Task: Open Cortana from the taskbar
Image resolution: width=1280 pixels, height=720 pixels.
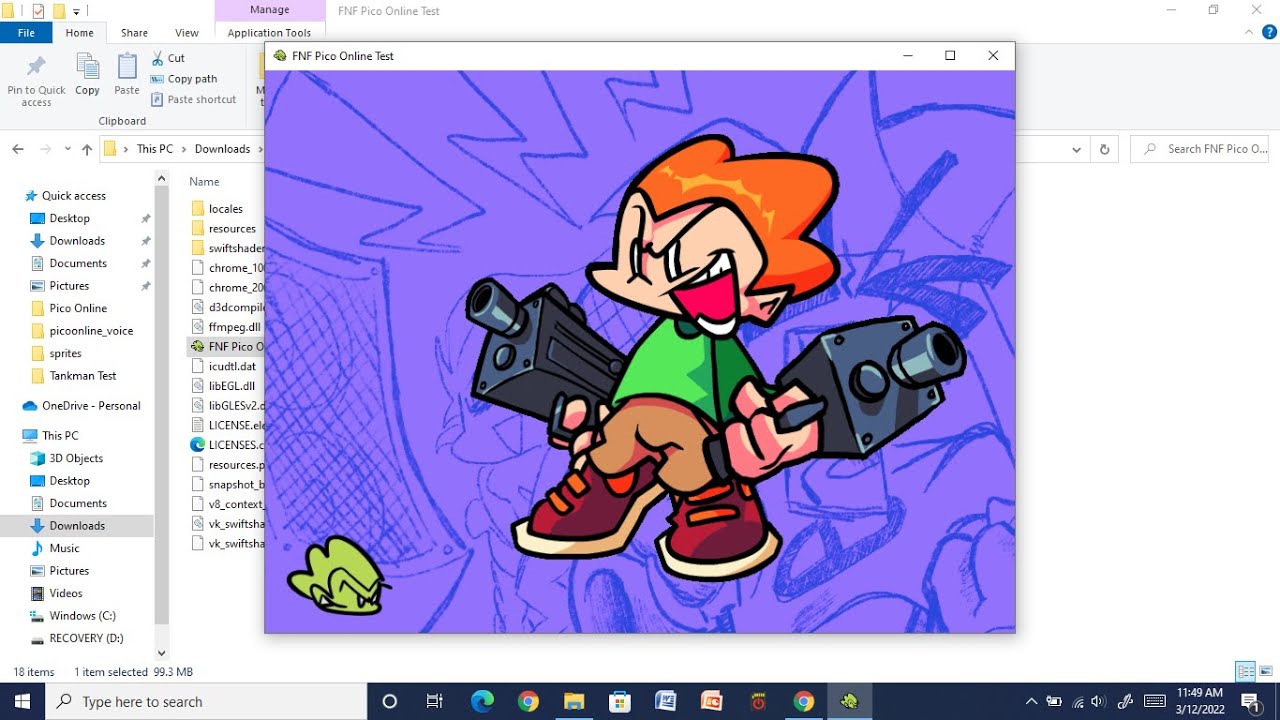Action: pos(390,701)
